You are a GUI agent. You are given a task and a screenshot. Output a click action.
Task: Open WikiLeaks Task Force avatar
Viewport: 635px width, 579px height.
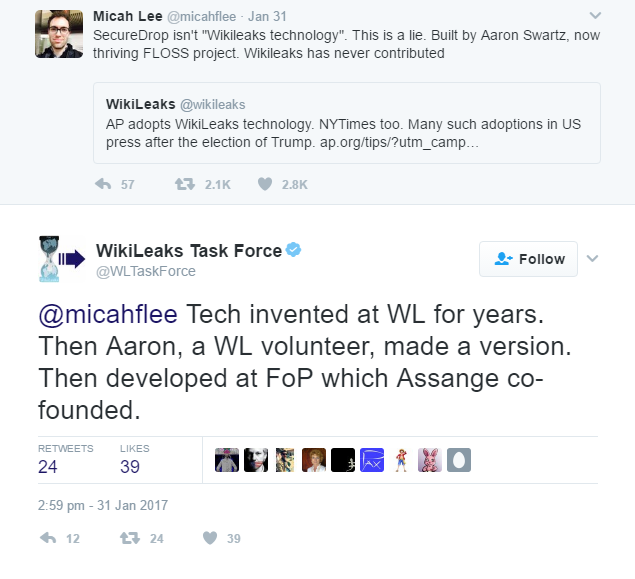click(x=60, y=259)
